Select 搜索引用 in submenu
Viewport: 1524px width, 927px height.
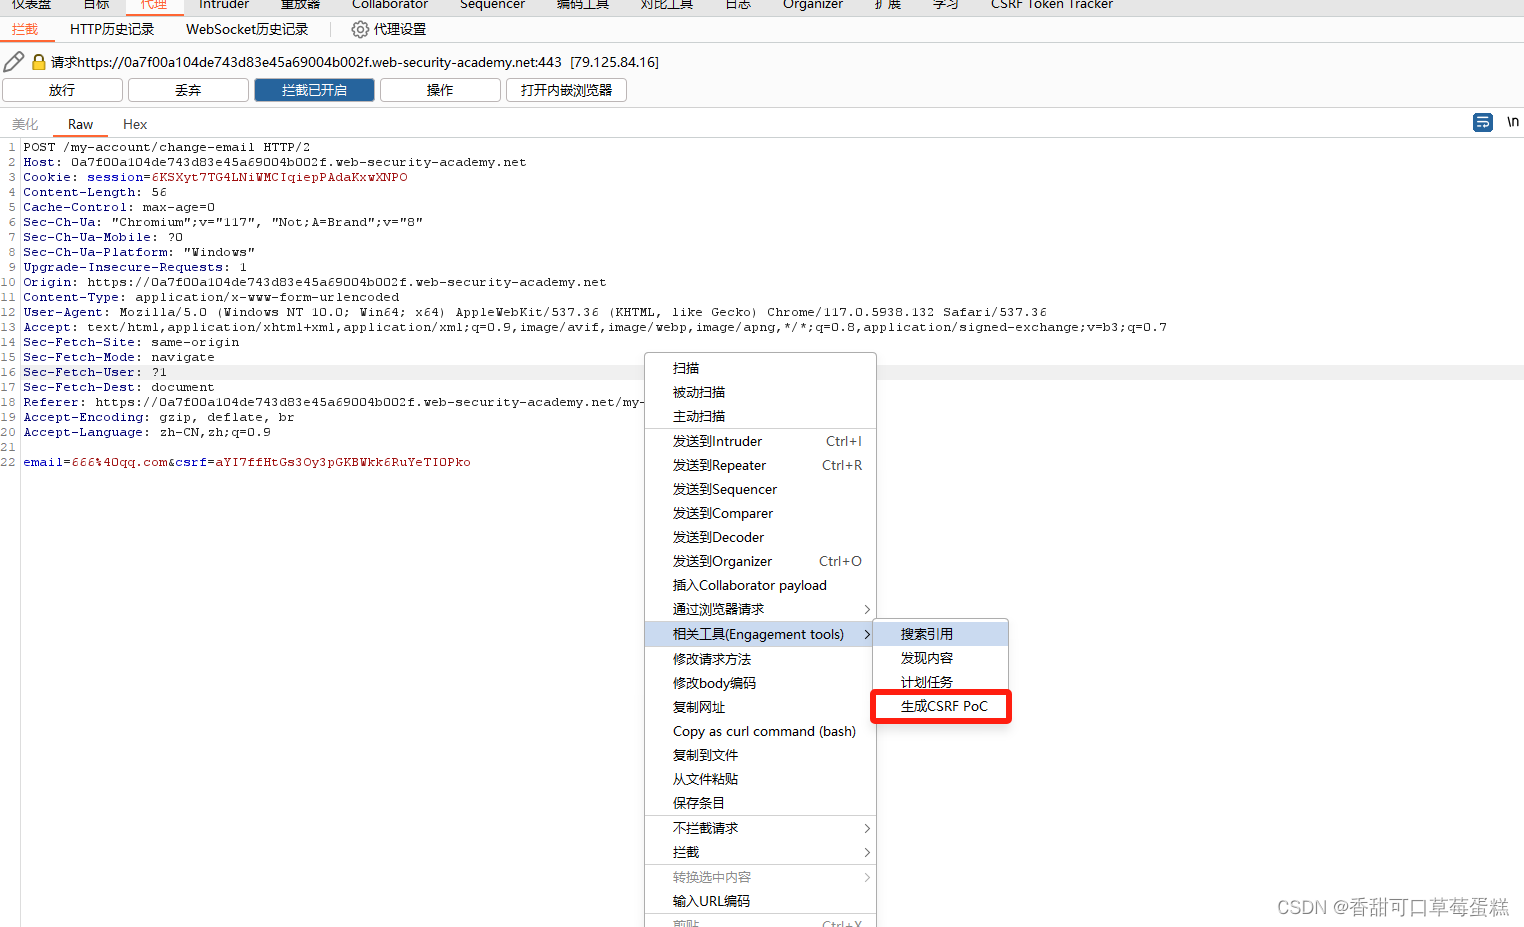940,634
